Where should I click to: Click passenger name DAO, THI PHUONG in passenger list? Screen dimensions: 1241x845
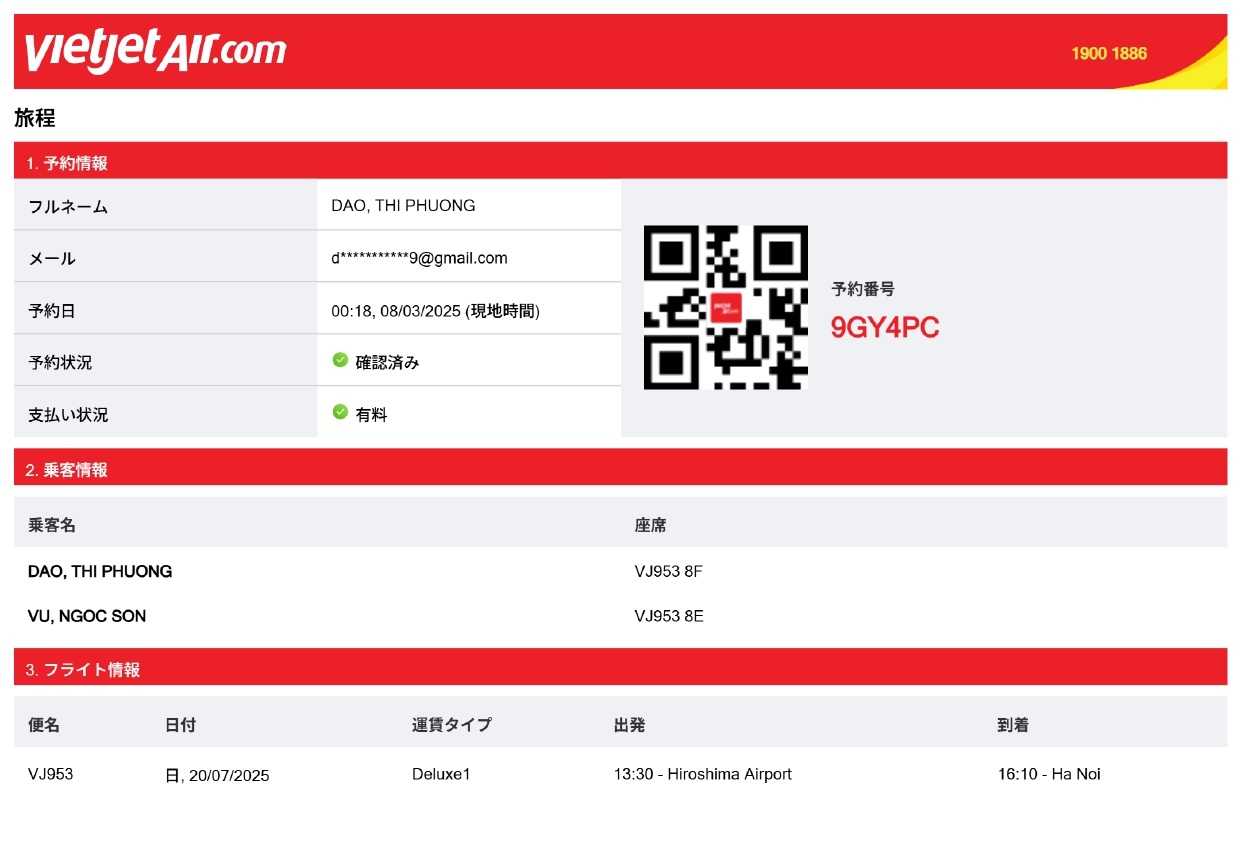(x=100, y=572)
